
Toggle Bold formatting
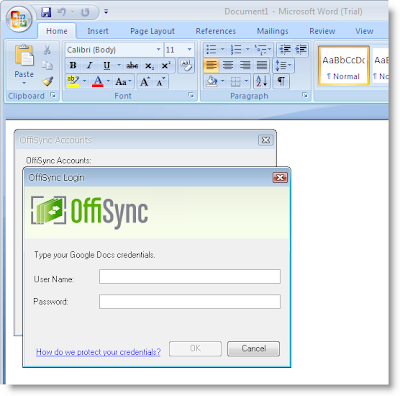point(73,65)
